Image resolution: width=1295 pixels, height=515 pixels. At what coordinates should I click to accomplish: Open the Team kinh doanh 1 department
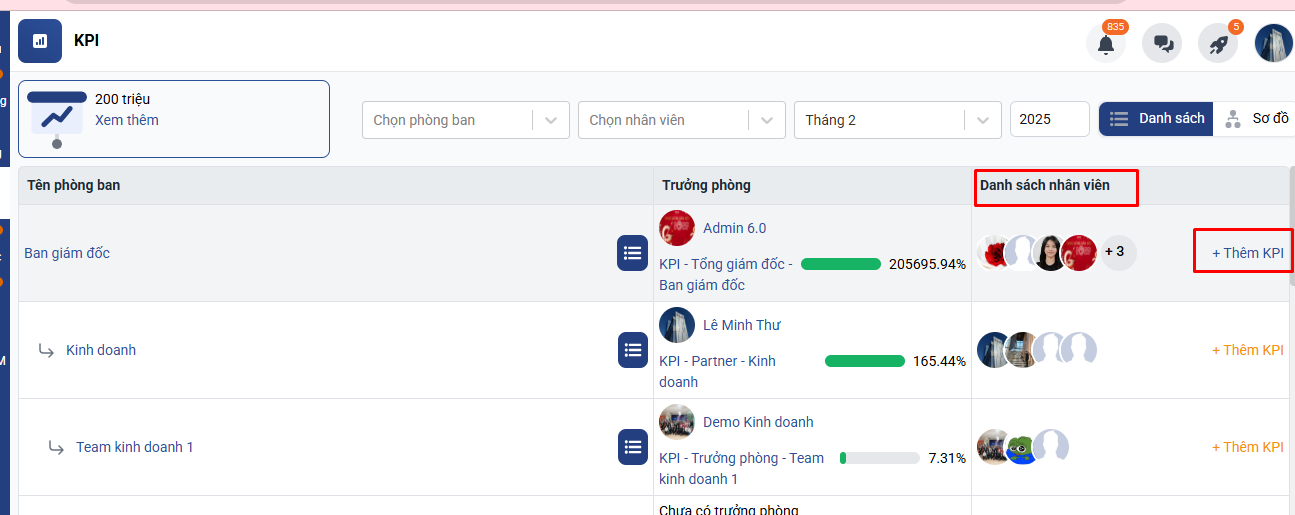[135, 447]
